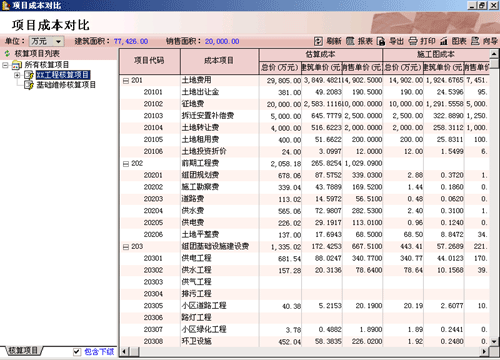Click the vertical scrollbar down arrow
The width and height of the screenshot is (500, 360).
click(x=494, y=341)
